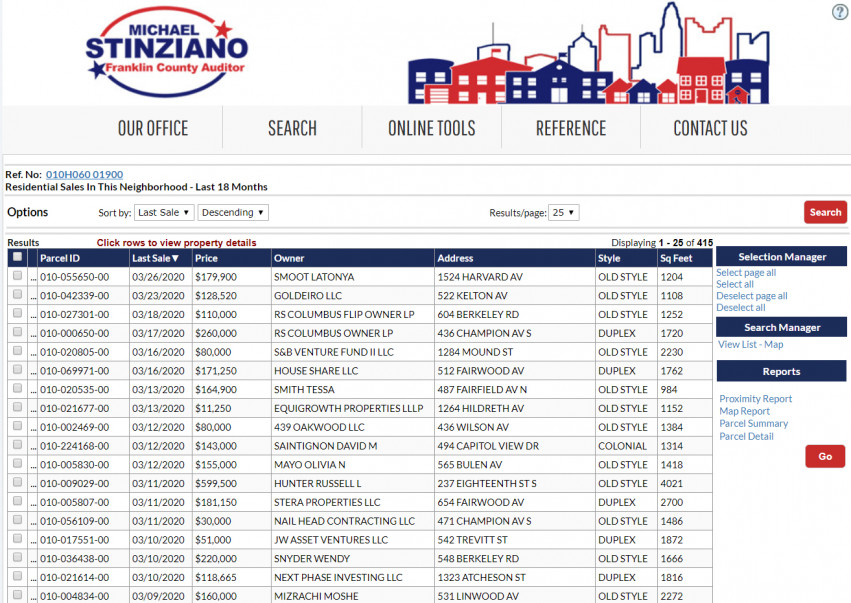Expand the Descending sort order dropdown

coord(233,212)
